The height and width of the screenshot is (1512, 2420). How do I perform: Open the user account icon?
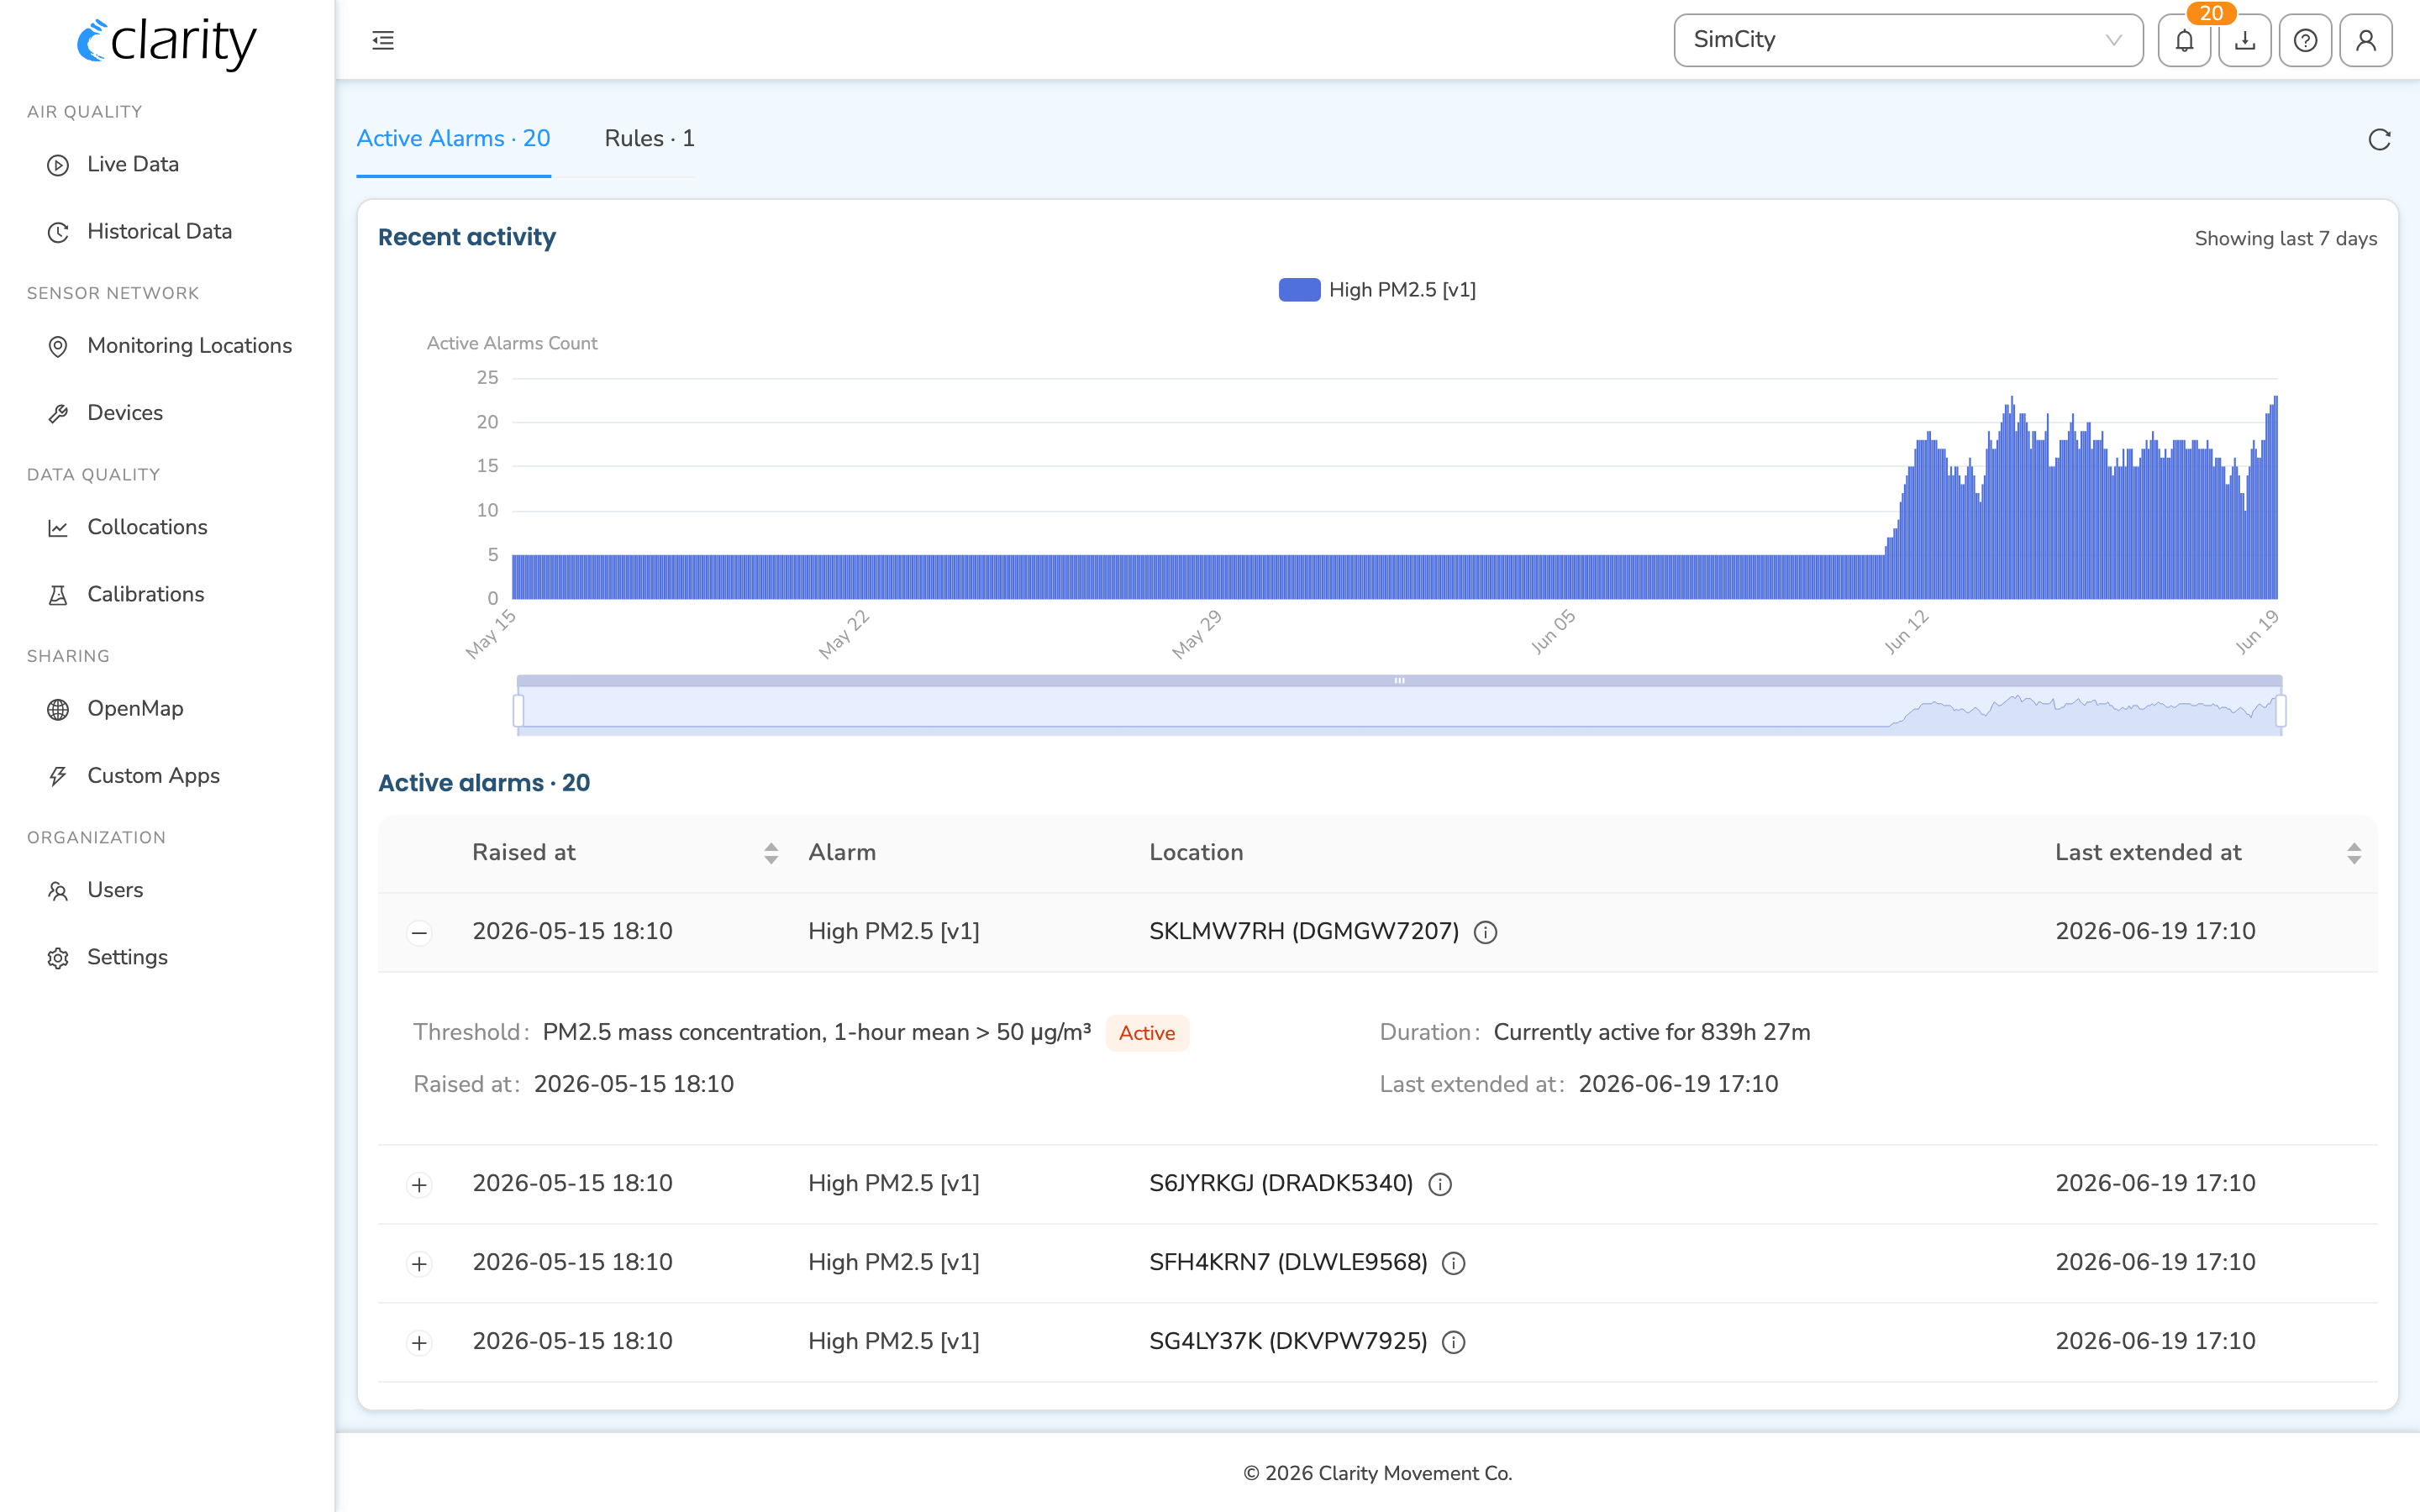[2365, 40]
